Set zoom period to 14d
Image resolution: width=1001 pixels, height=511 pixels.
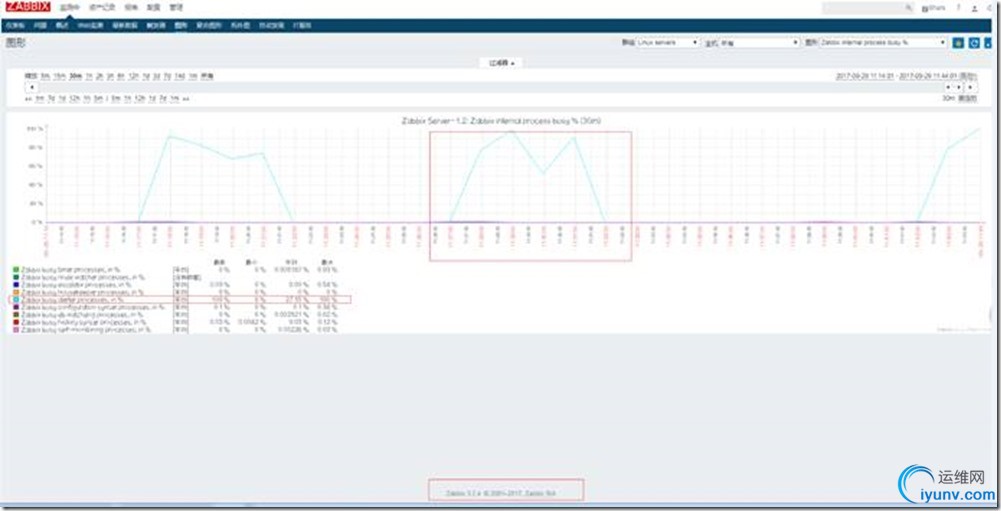(x=179, y=76)
